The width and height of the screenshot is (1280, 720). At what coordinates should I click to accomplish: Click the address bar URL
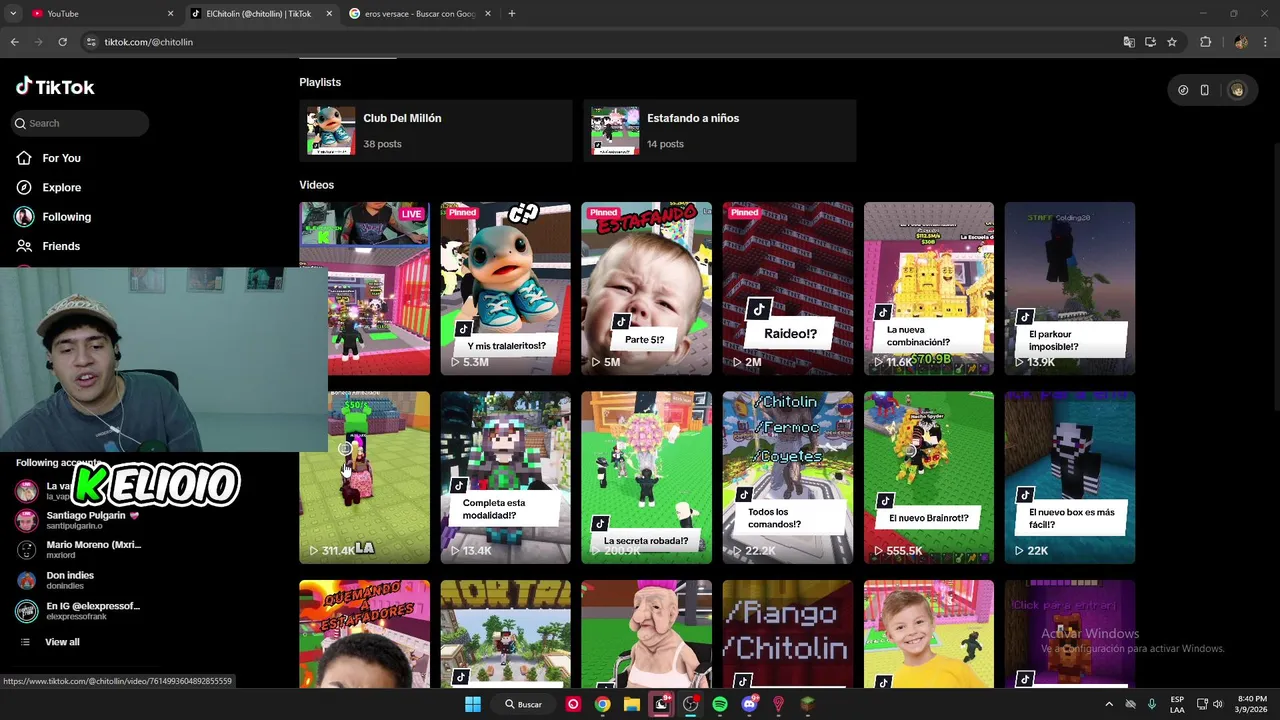point(149,42)
